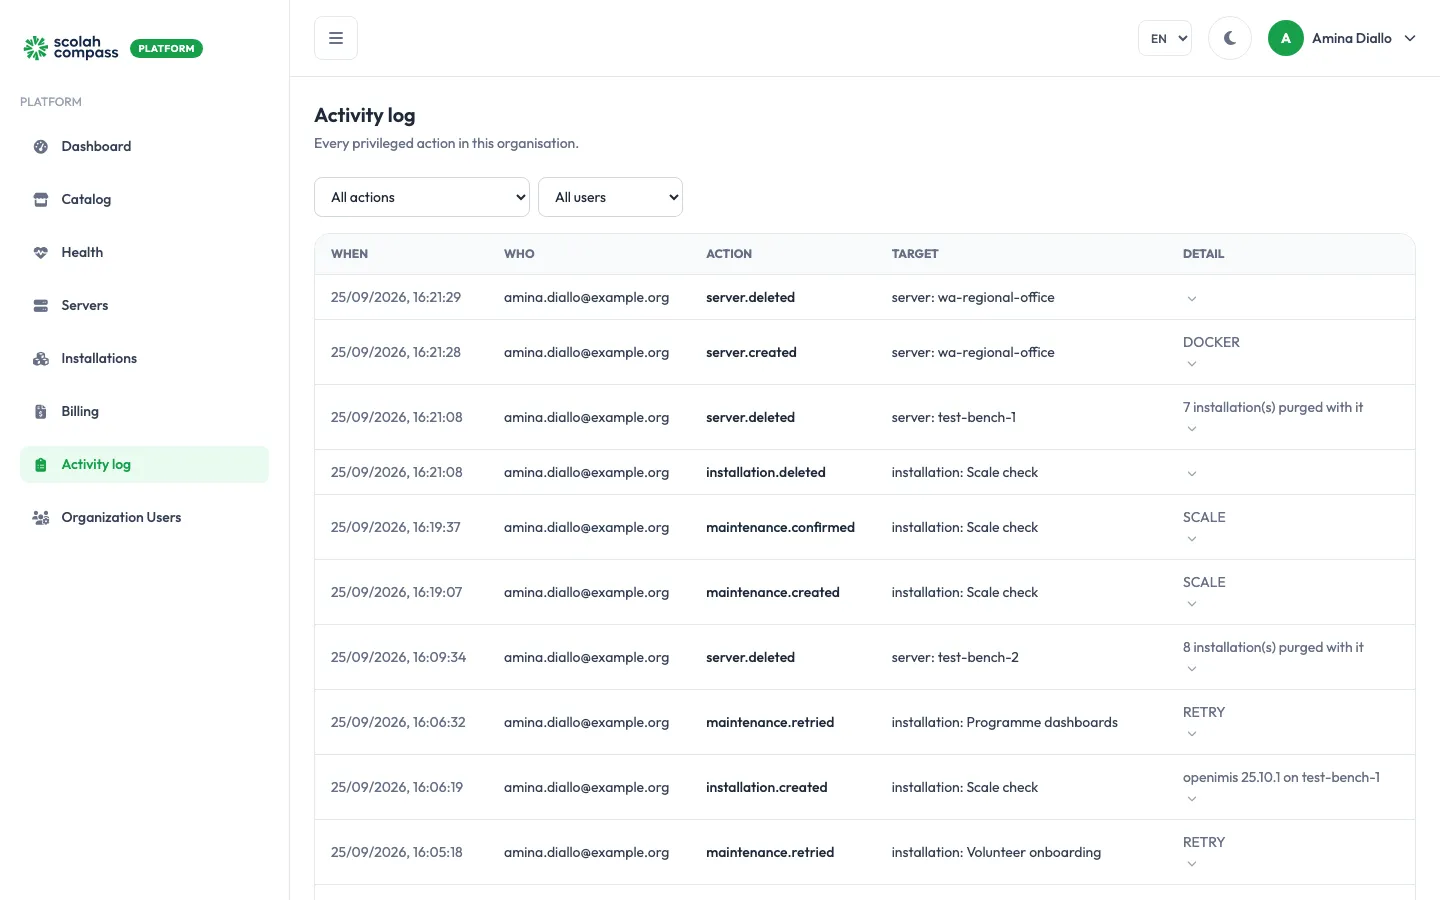
Task: Click the Catalog store icon in the sidebar
Action: [41, 199]
